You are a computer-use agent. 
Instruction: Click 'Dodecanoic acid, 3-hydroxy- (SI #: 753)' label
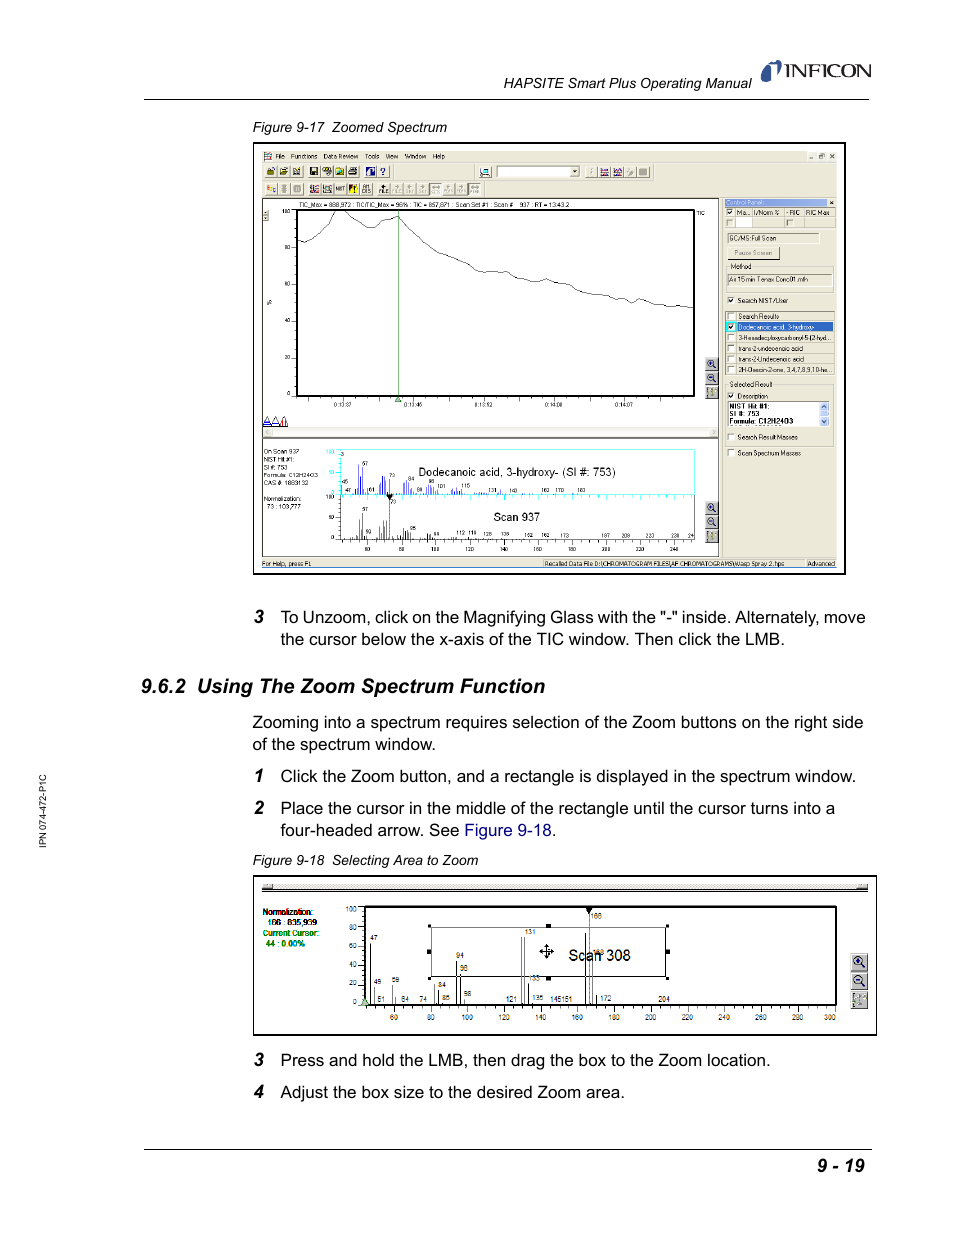pyautogui.click(x=517, y=472)
